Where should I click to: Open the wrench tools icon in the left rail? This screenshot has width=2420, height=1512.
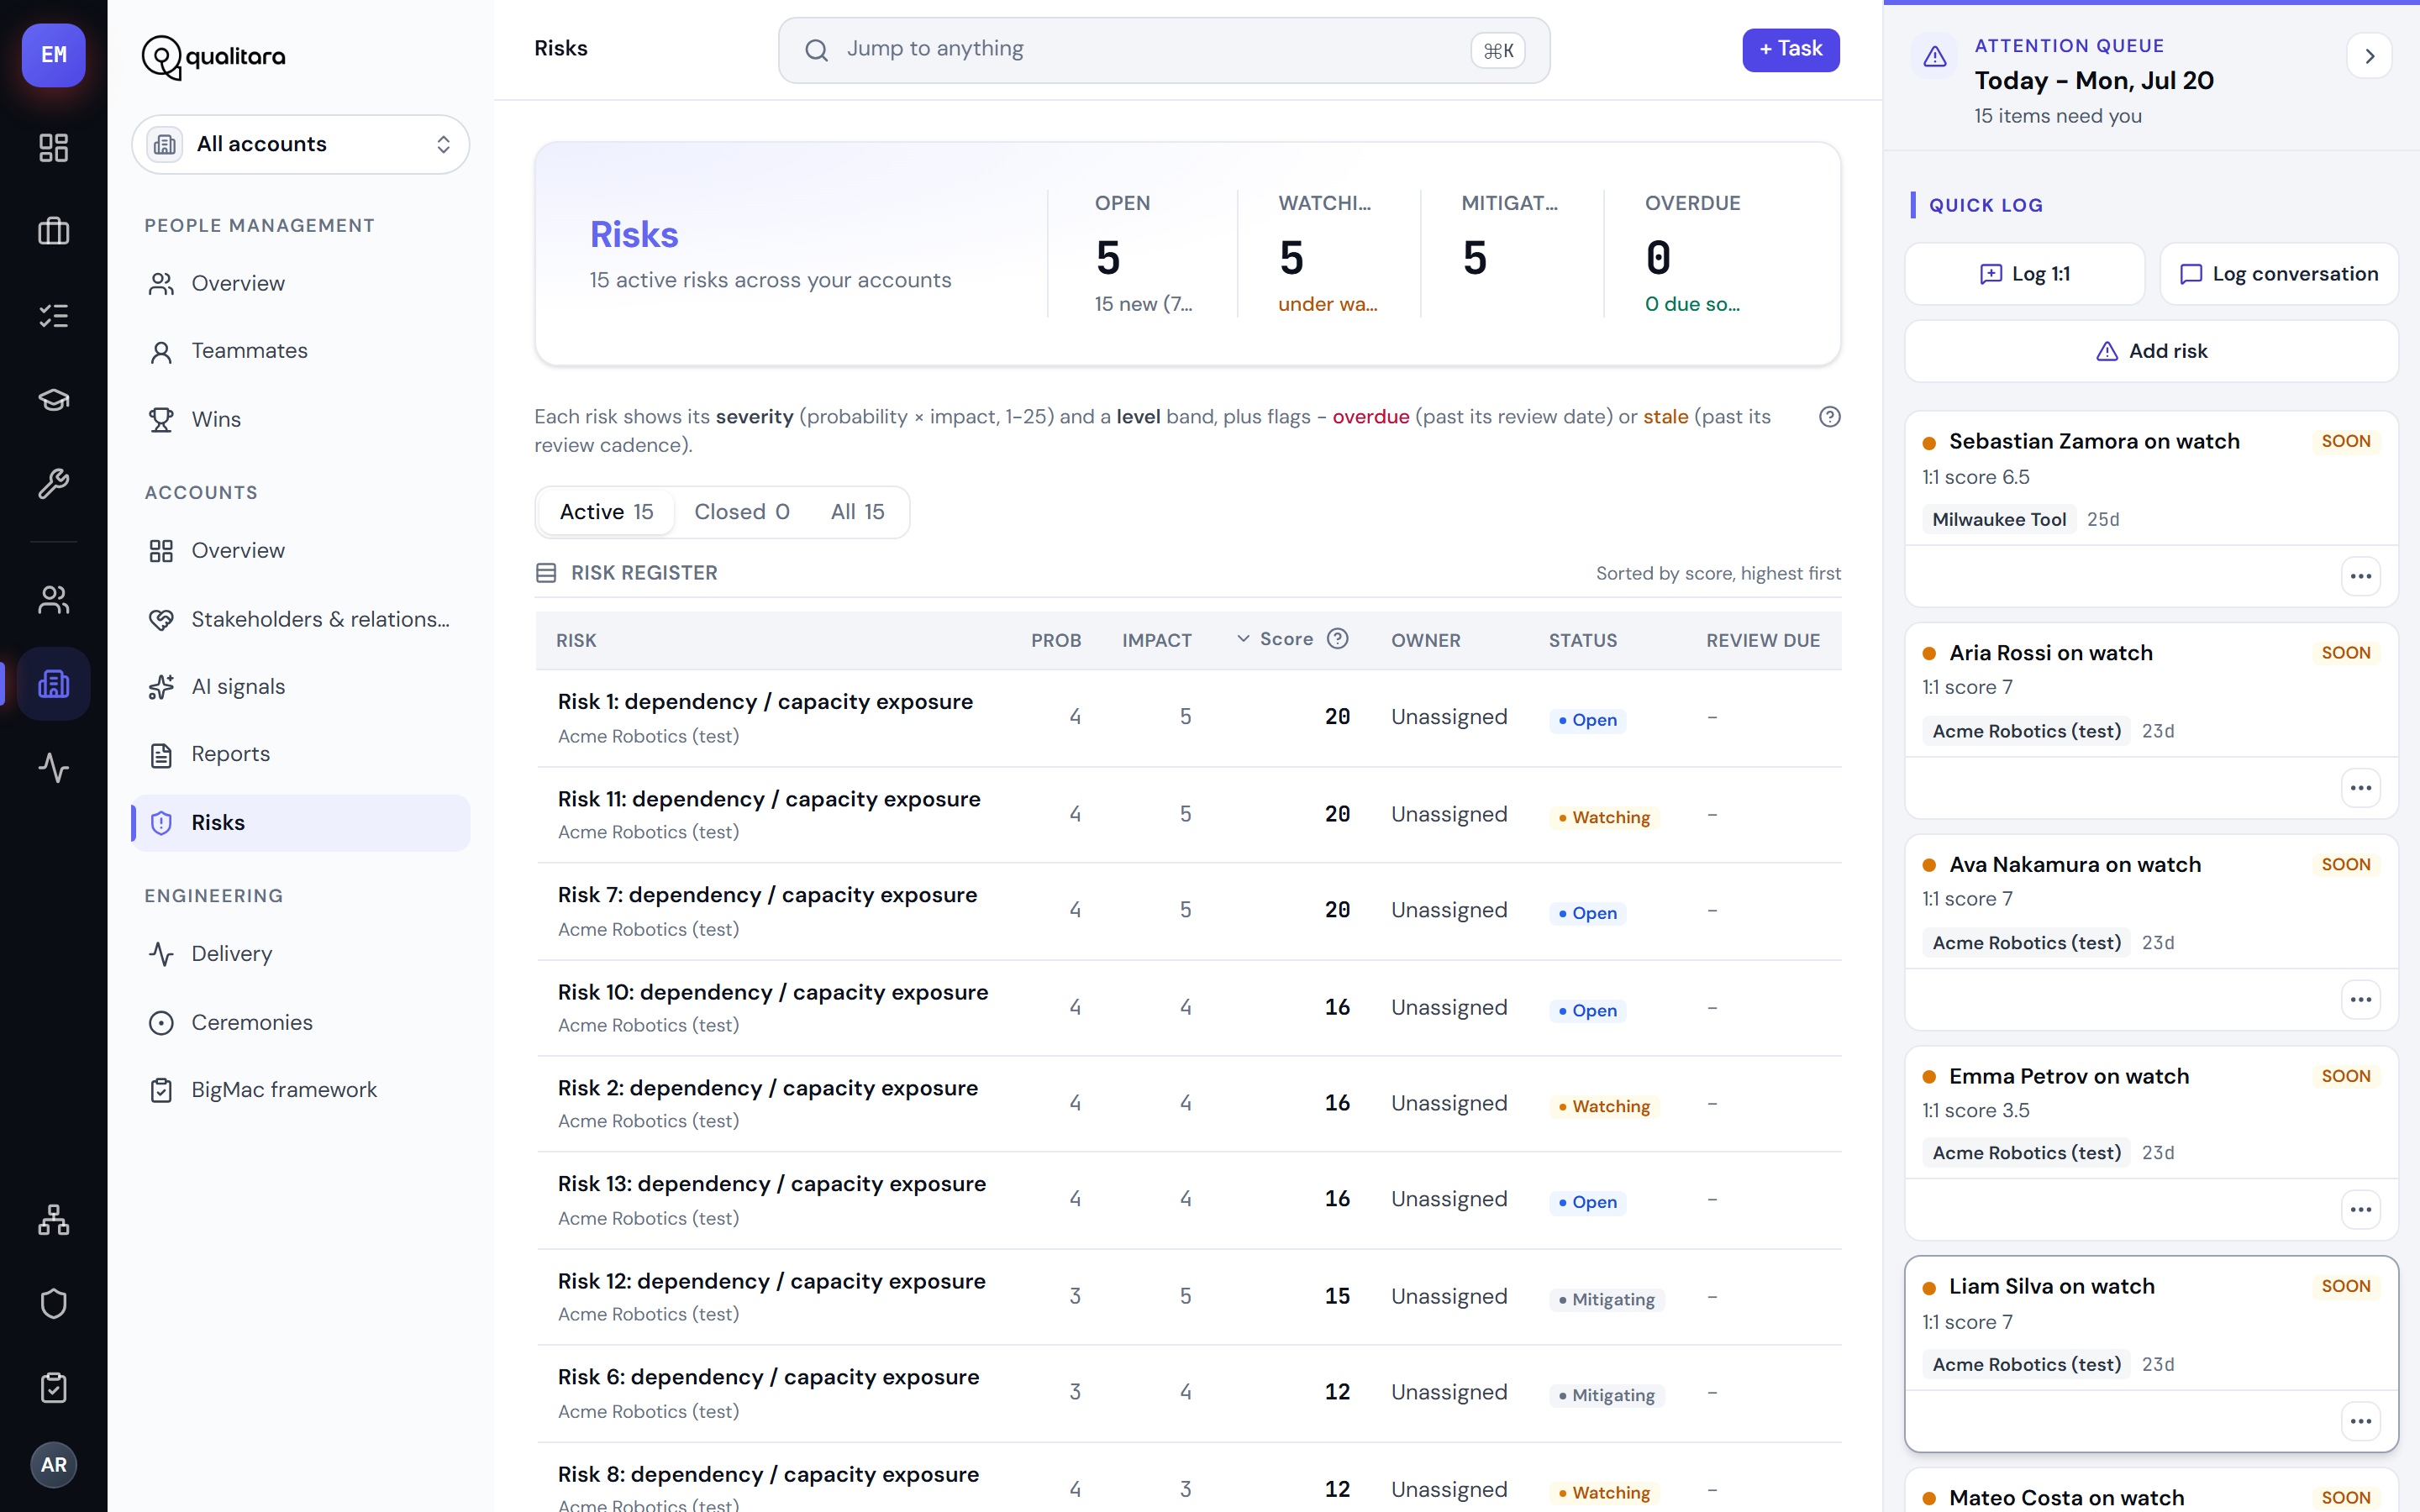(x=54, y=484)
